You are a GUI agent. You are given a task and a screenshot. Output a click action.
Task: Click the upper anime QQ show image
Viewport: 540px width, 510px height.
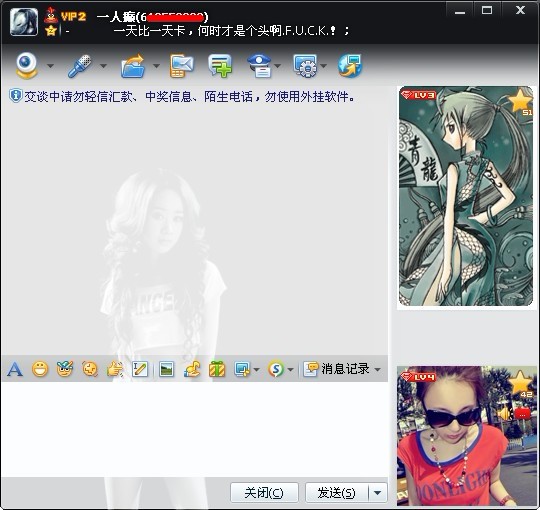click(466, 196)
